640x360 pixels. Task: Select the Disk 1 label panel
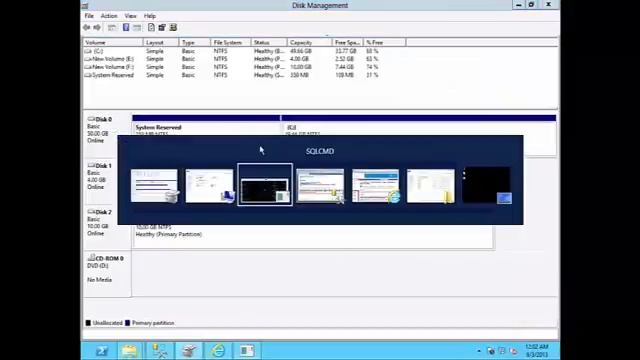(x=107, y=180)
